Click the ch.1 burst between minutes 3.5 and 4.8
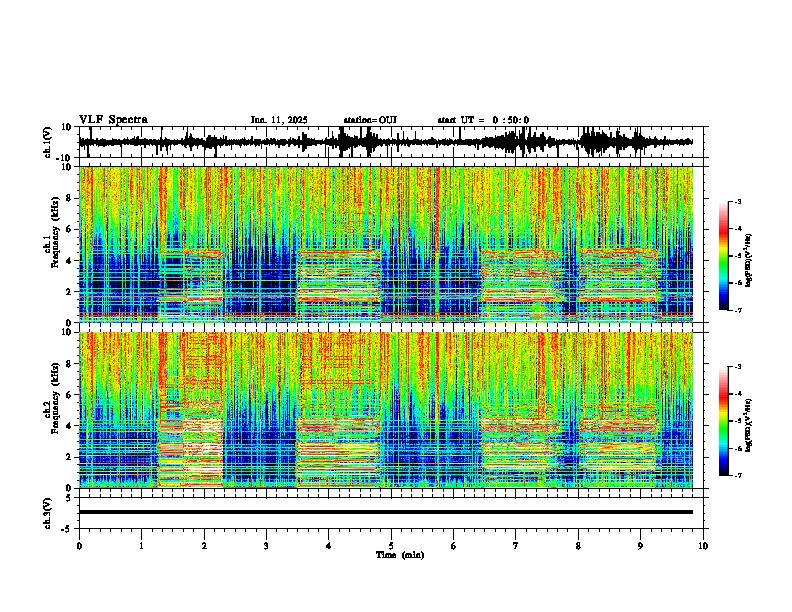This screenshot has width=792, height=612. [338, 277]
